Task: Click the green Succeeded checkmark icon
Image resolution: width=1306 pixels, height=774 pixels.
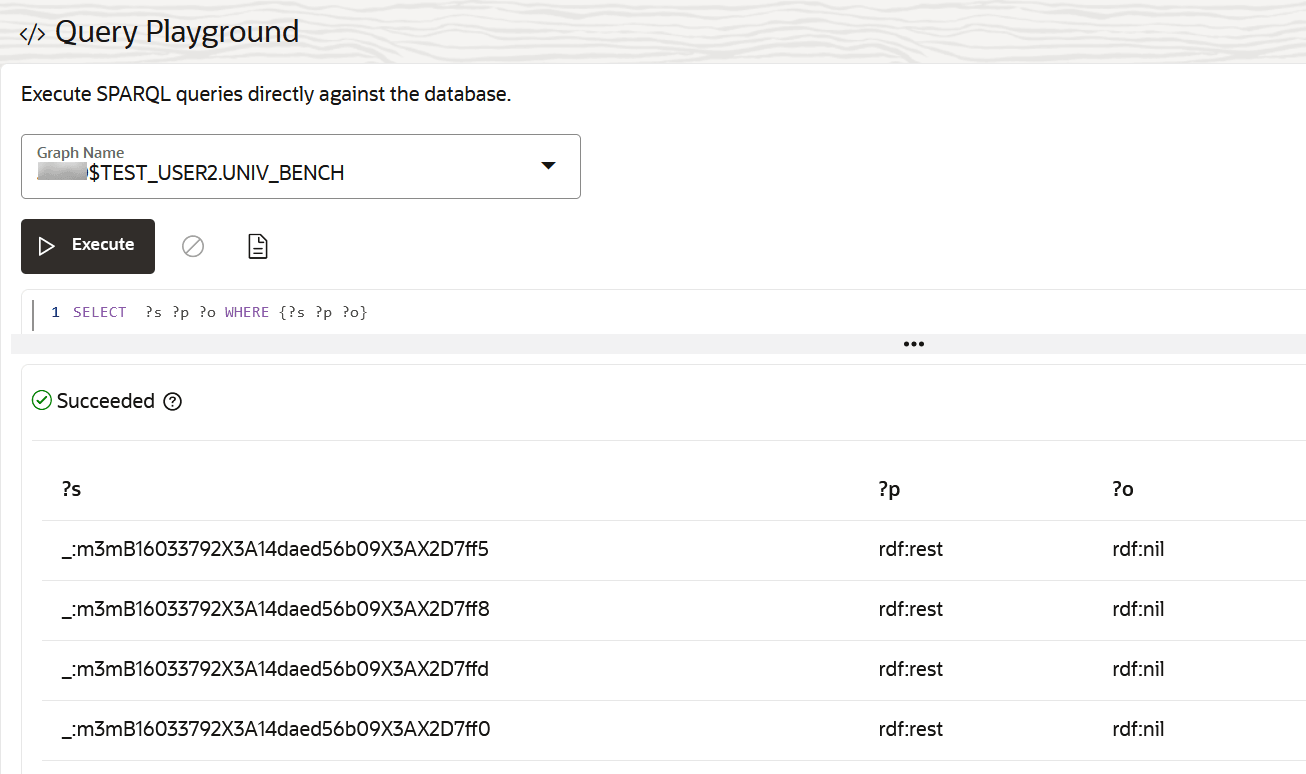Action: (42, 401)
